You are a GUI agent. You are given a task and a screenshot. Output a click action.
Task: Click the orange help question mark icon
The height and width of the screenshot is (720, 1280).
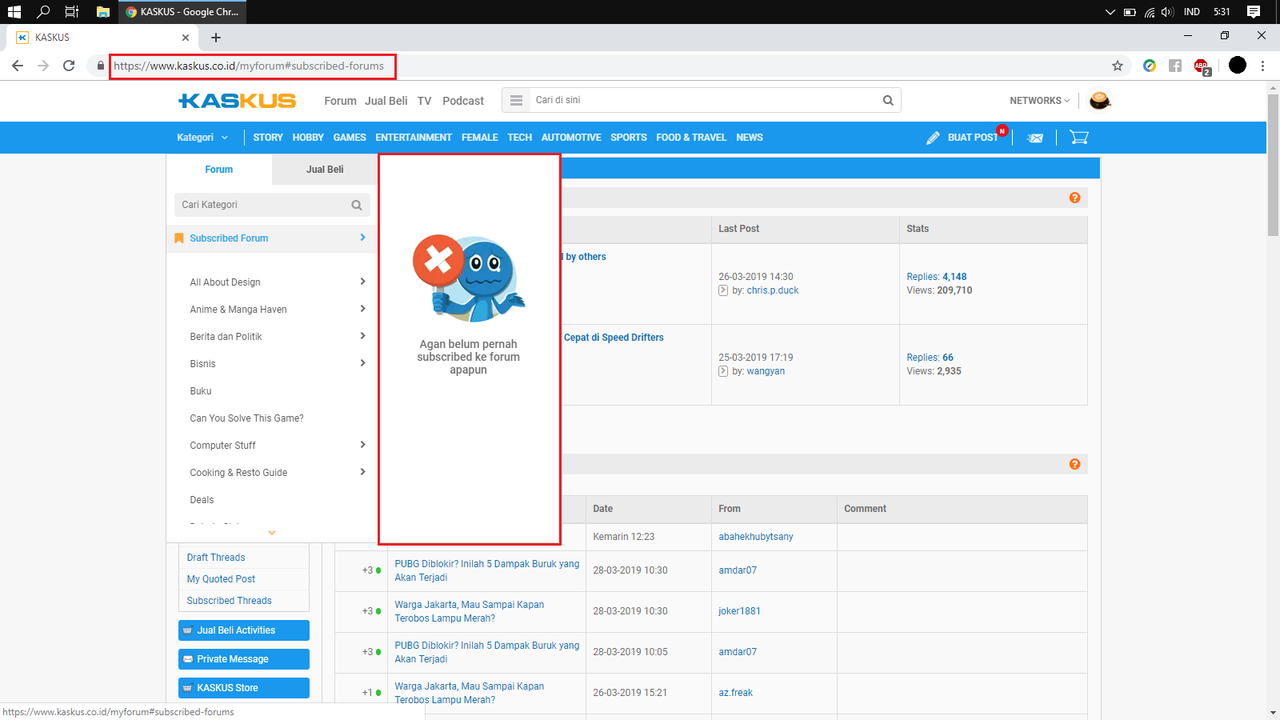pos(1075,198)
